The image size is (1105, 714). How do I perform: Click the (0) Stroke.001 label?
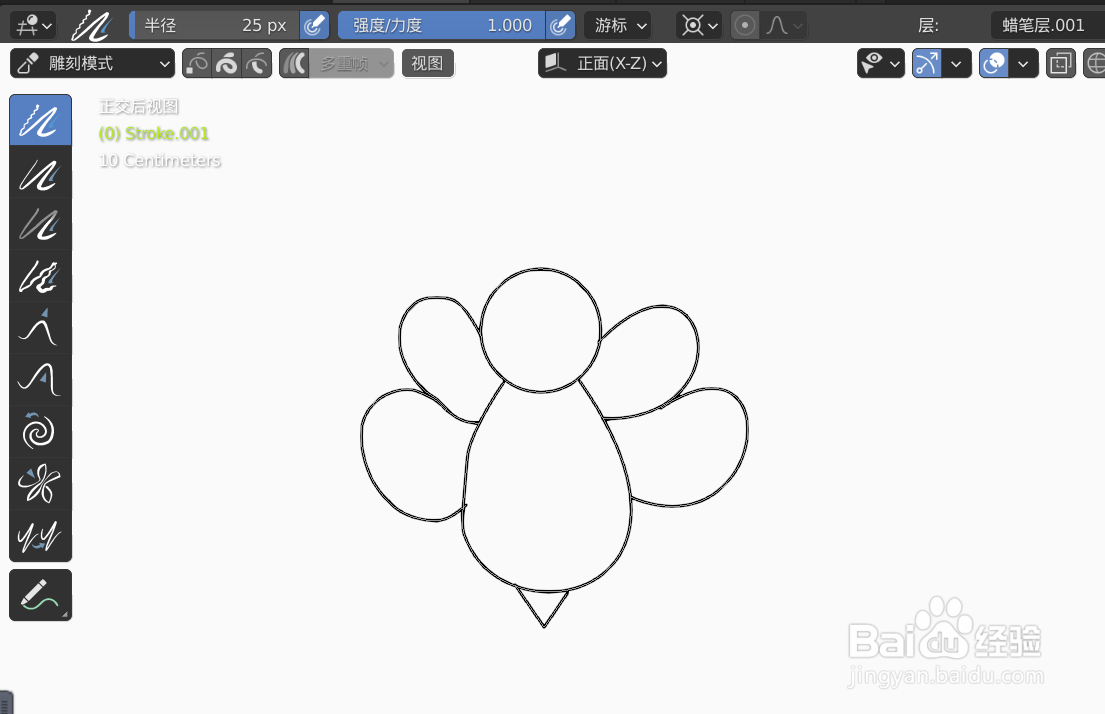coord(154,134)
